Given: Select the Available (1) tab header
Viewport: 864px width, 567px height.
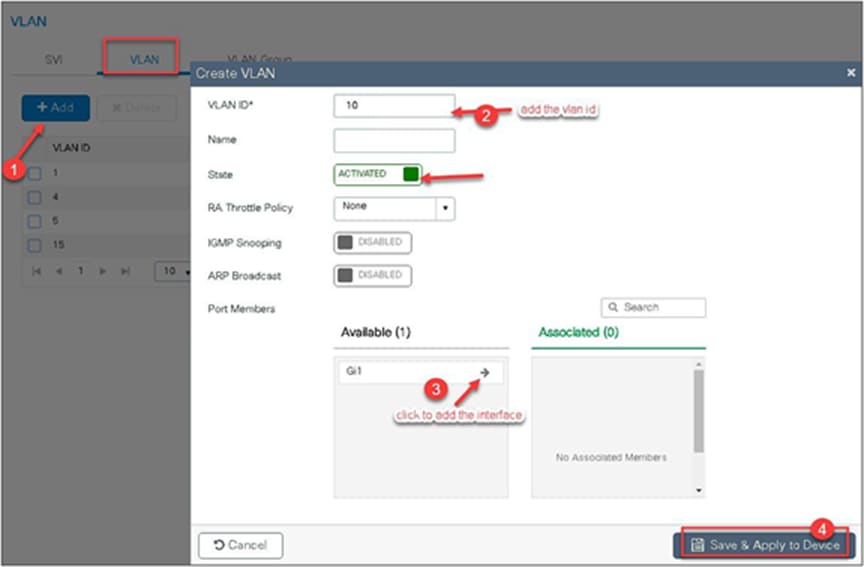Looking at the screenshot, I should (x=376, y=332).
